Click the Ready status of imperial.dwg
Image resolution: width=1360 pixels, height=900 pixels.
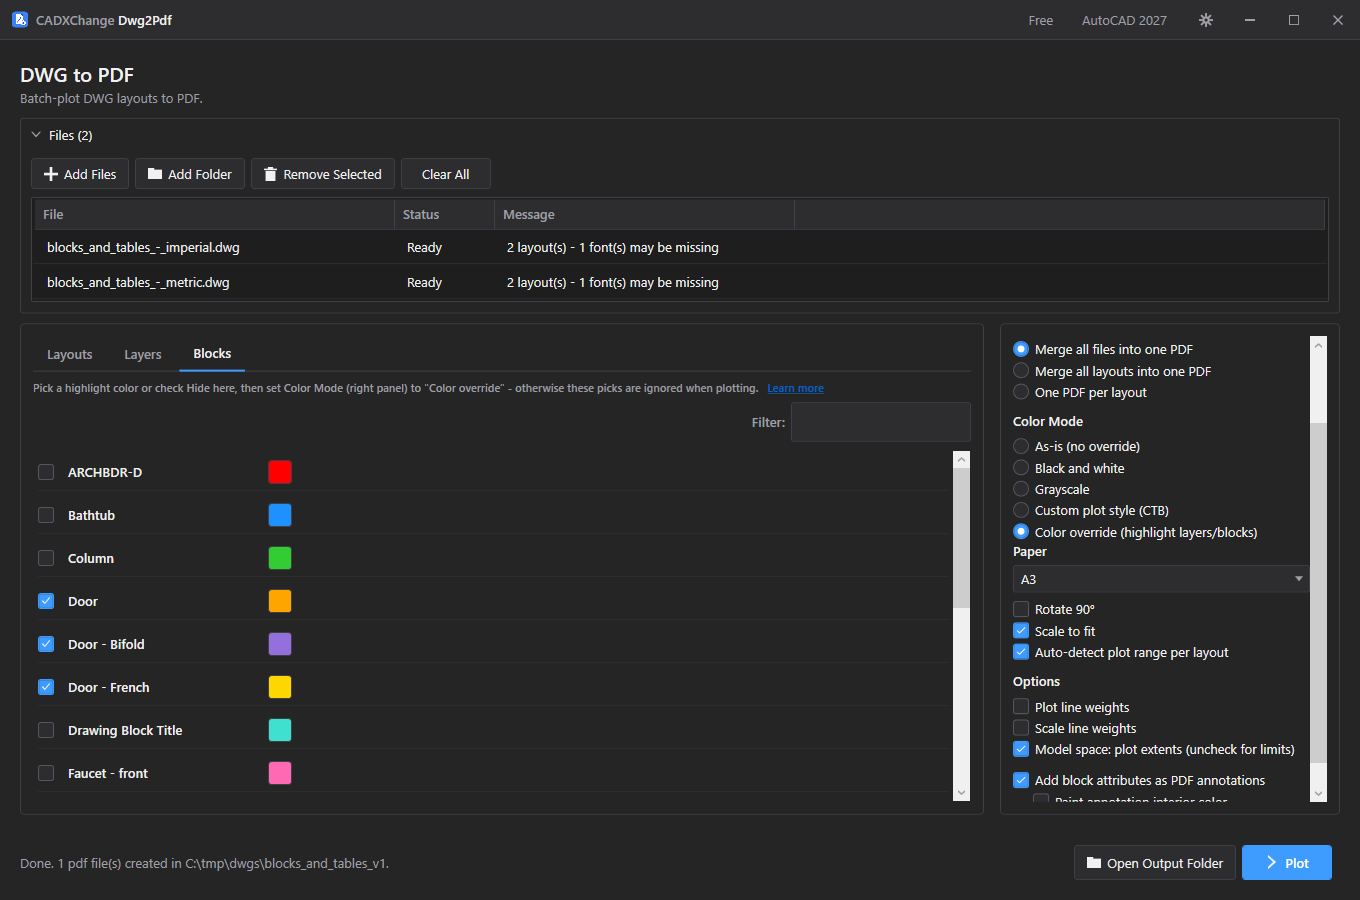pyautogui.click(x=424, y=247)
